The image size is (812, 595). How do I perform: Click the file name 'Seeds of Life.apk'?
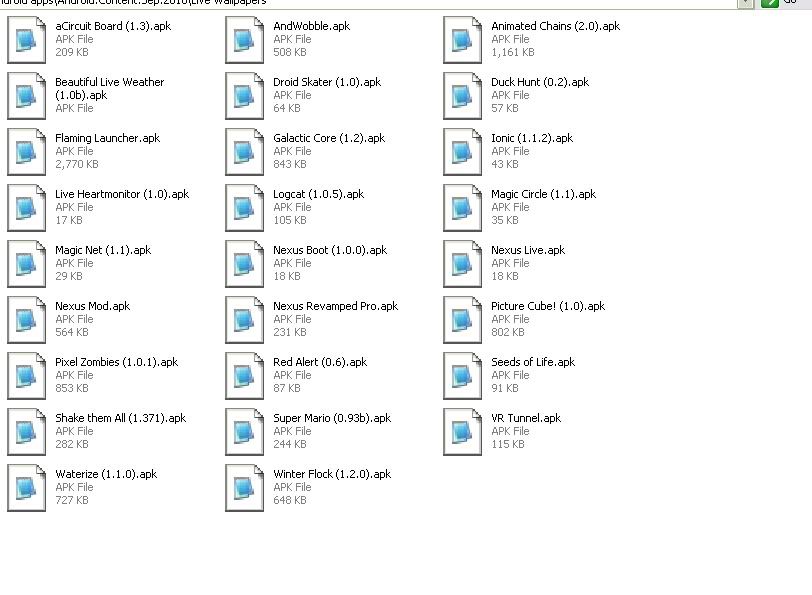coord(533,361)
